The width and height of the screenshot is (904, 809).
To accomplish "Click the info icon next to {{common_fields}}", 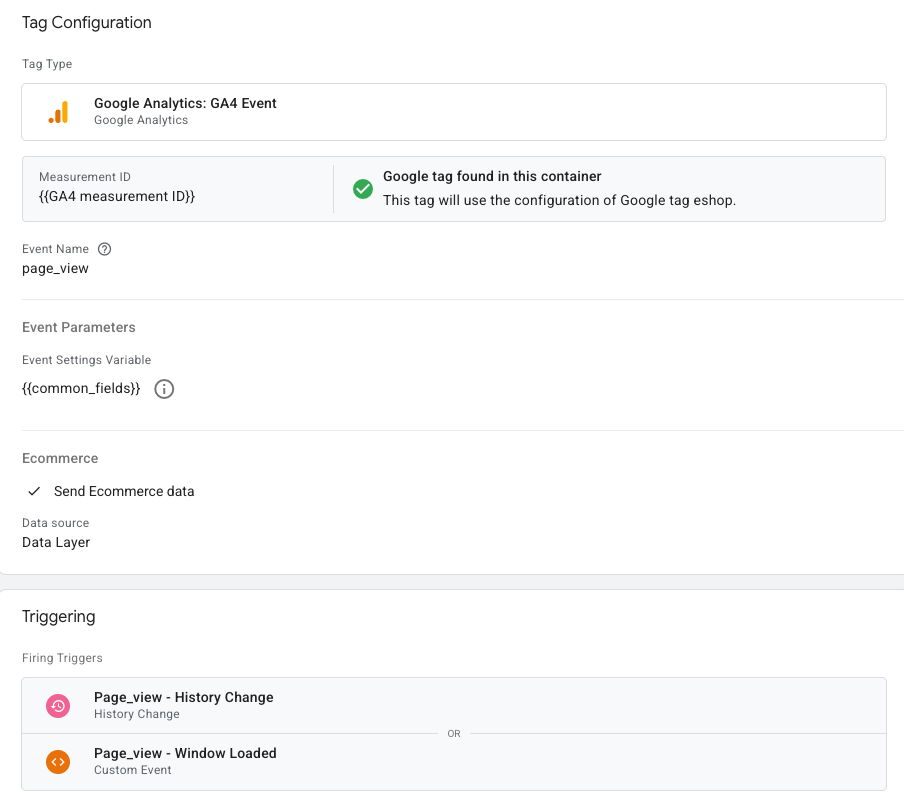I will tap(164, 389).
